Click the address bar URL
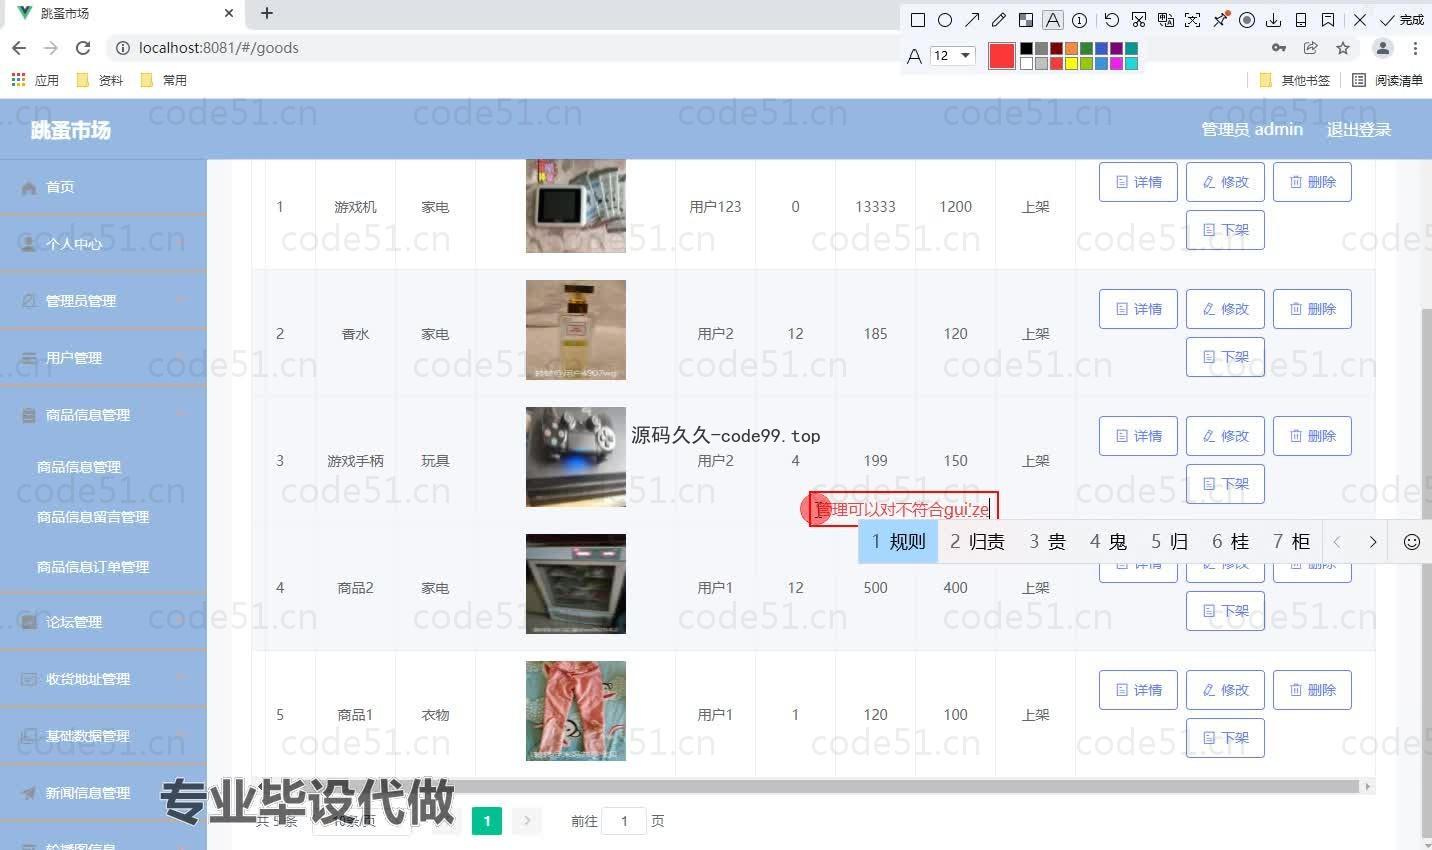This screenshot has height=850, width=1432. tap(219, 48)
